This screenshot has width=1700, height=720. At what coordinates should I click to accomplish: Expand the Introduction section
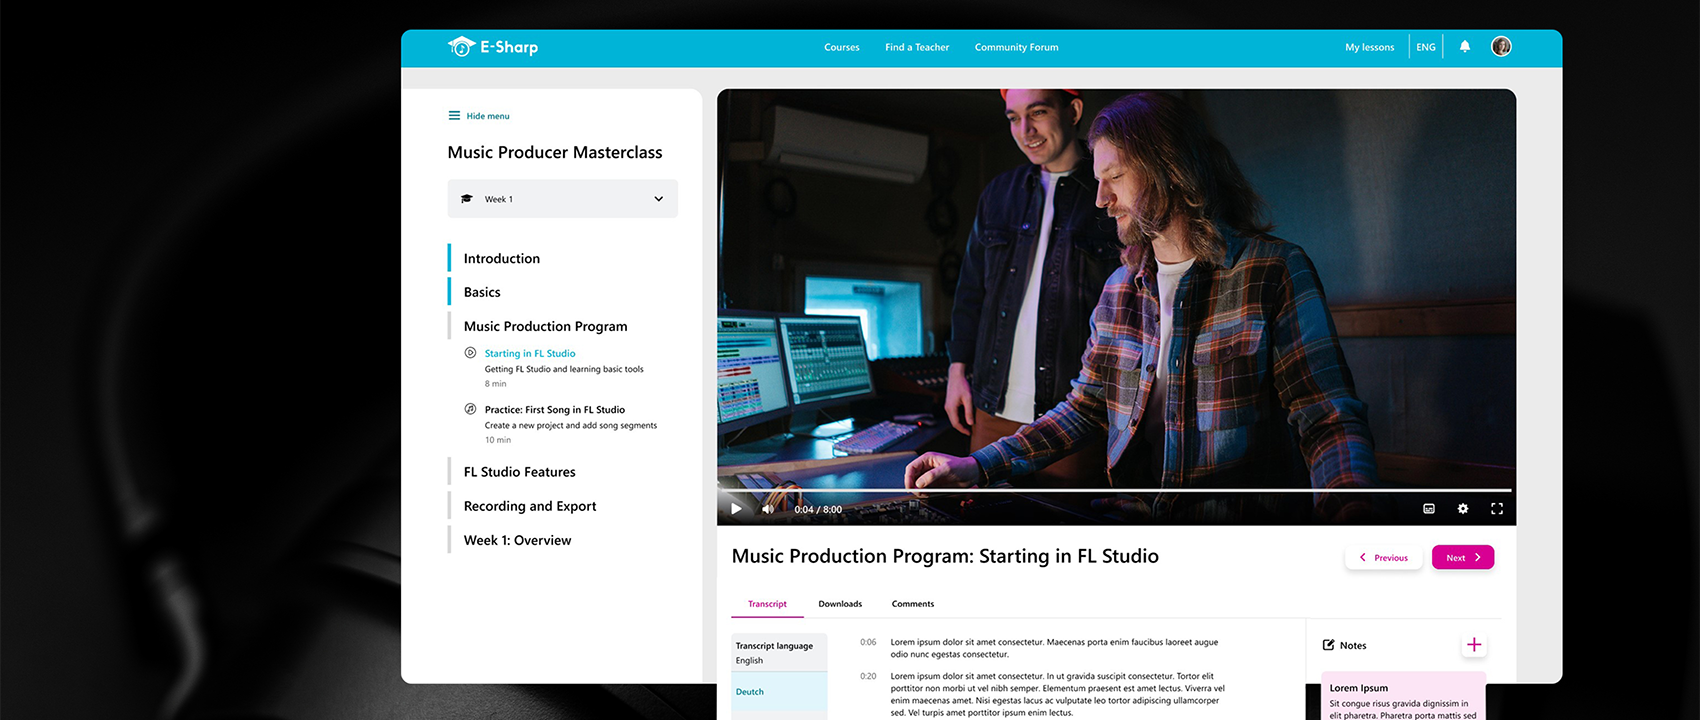tap(501, 258)
